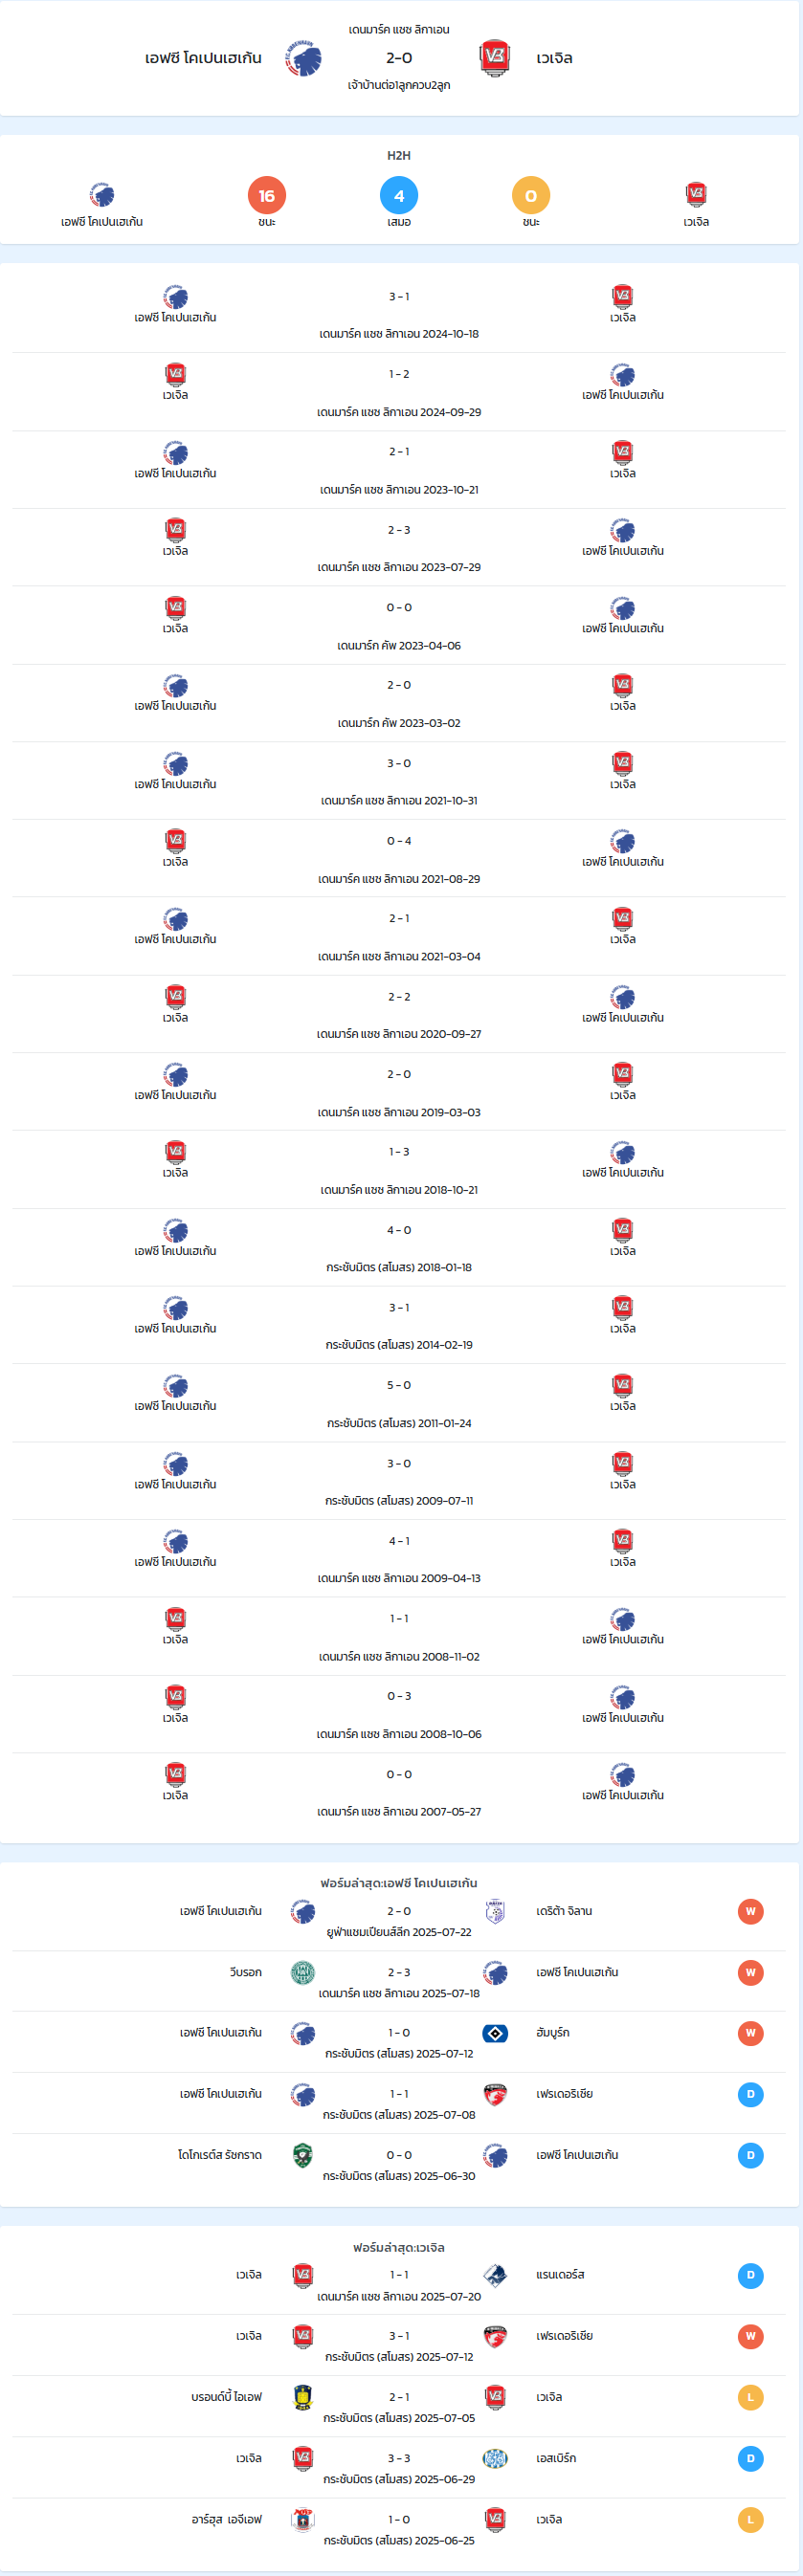Open the 4-0 friendly from 2018-01-18
Screen dimensions: 803x2576
[399, 1247]
